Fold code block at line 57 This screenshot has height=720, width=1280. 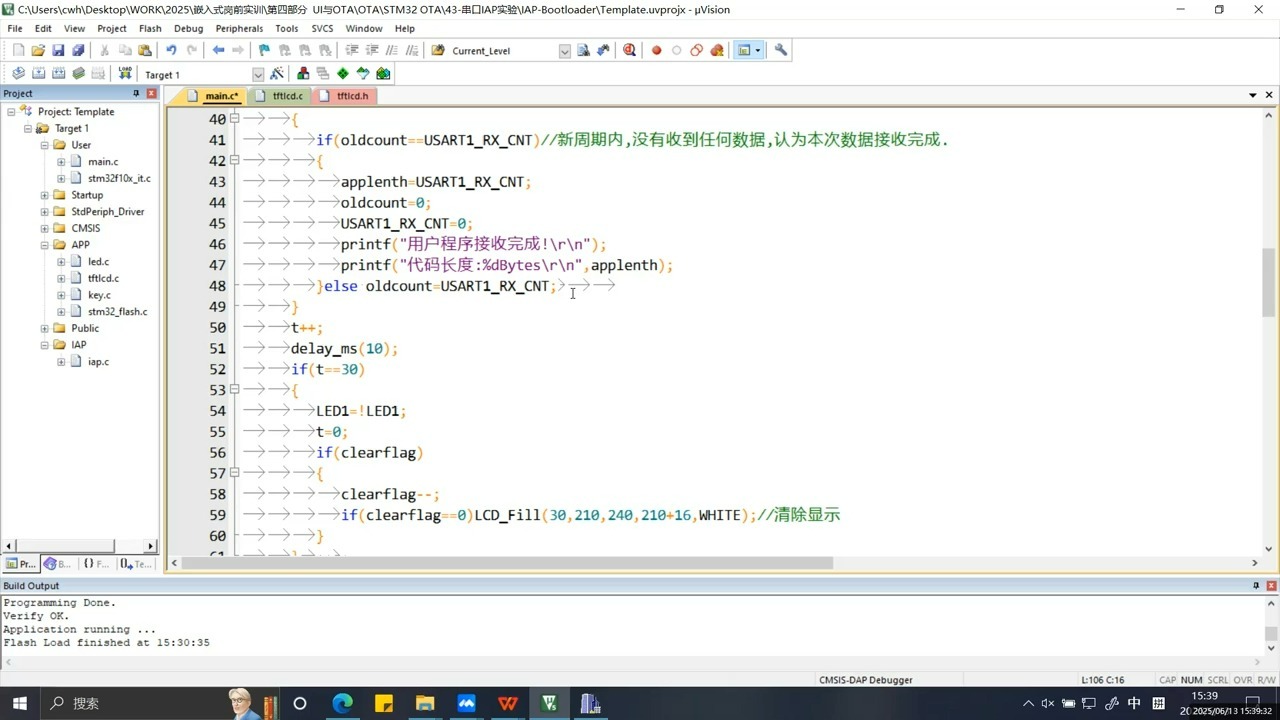[x=235, y=472]
